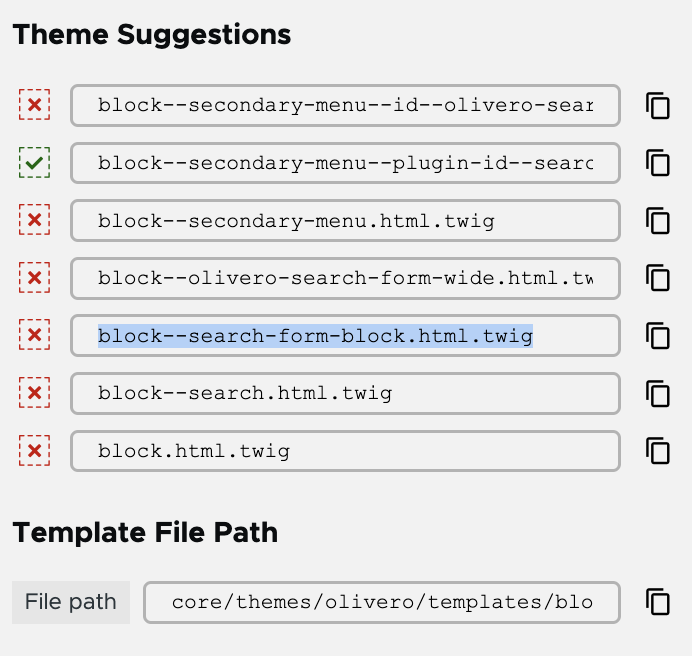Copy block--search.html.twig name
The height and width of the screenshot is (656, 692).
tap(658, 393)
